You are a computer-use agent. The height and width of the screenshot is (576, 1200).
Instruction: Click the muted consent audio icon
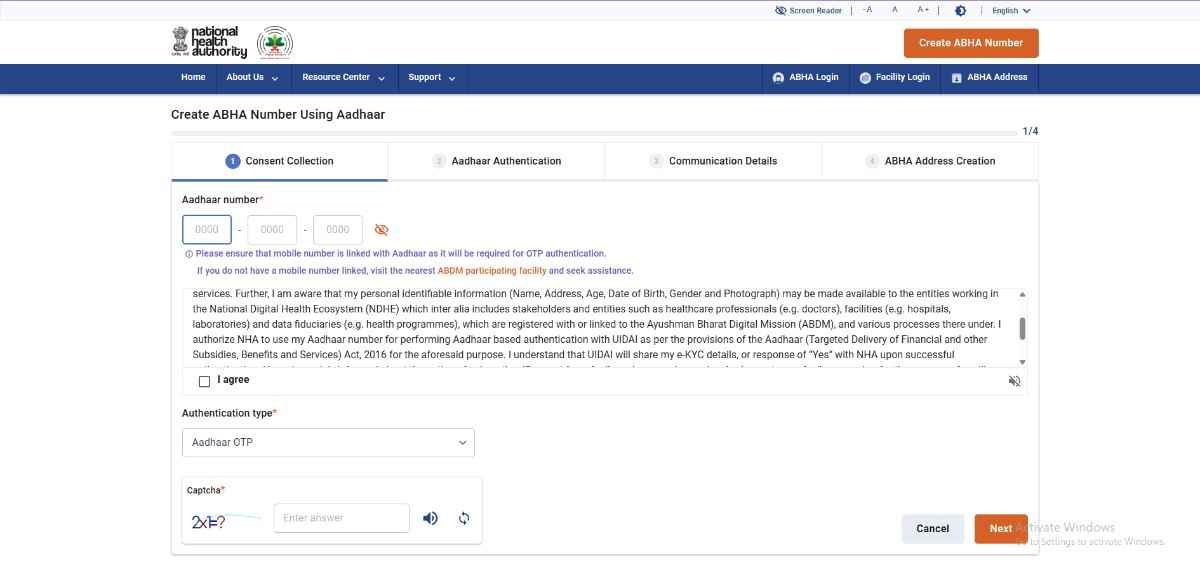pyautogui.click(x=1014, y=381)
